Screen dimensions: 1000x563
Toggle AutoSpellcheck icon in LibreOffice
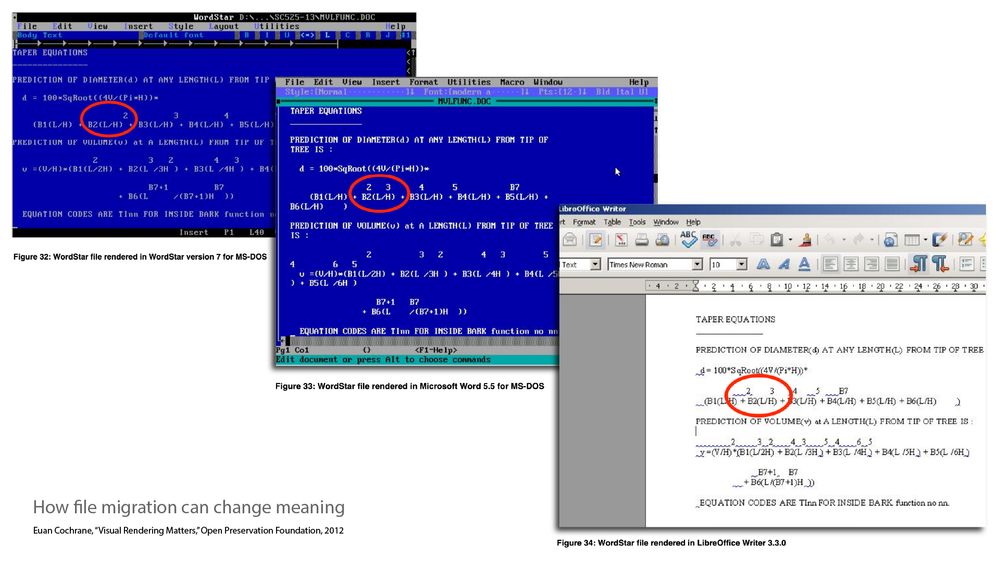tap(709, 240)
